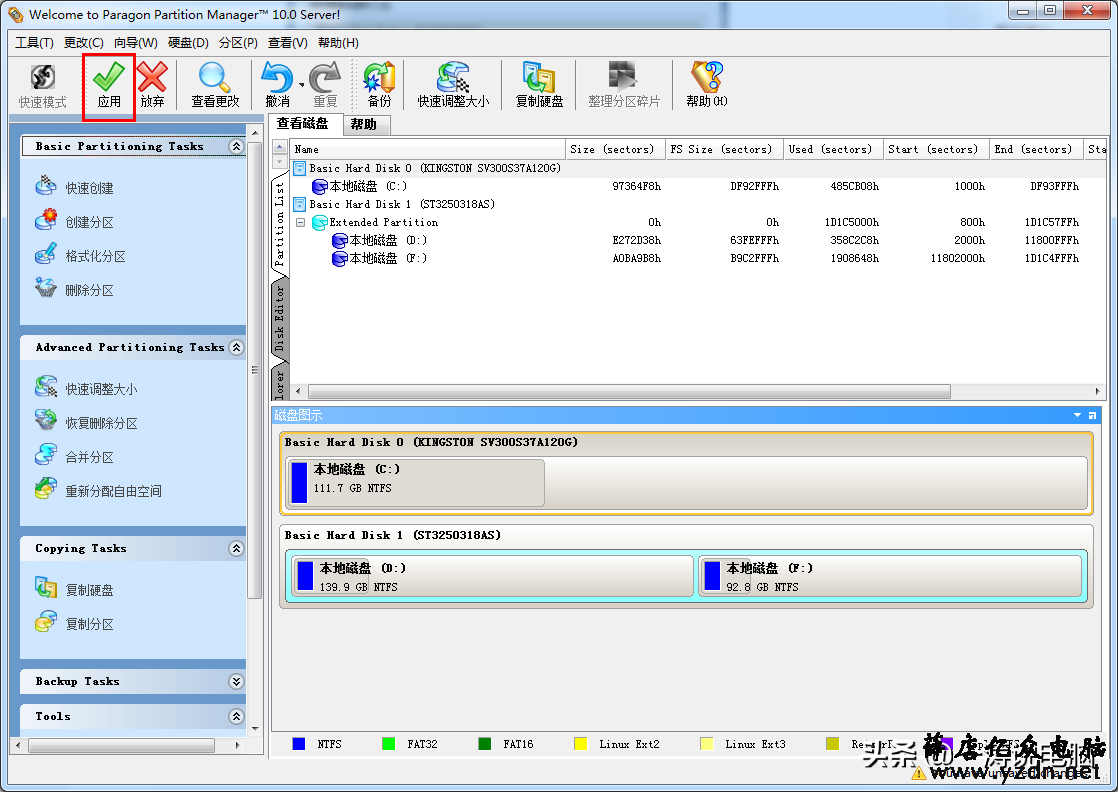Sort by Used (sectors) column

click(x=834, y=149)
